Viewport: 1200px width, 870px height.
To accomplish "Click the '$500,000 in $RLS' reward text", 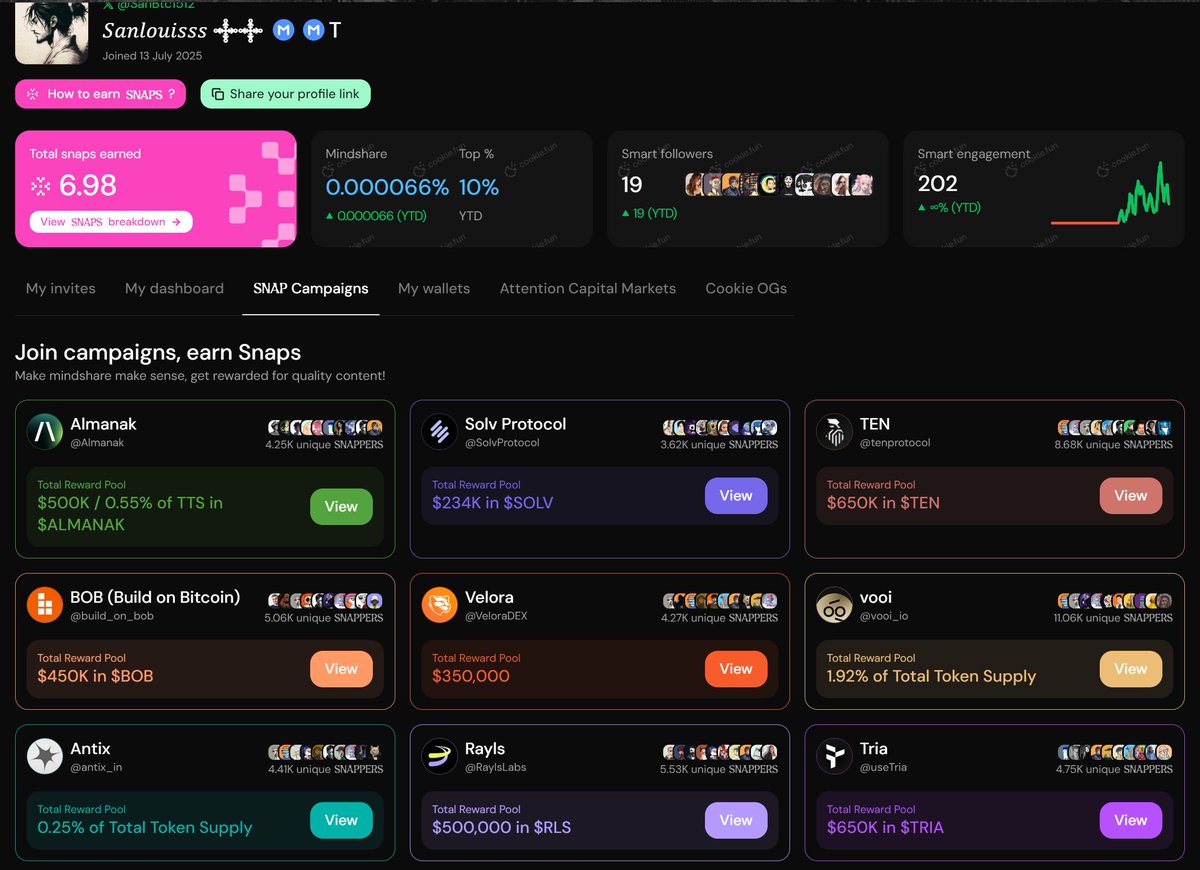I will tap(502, 827).
